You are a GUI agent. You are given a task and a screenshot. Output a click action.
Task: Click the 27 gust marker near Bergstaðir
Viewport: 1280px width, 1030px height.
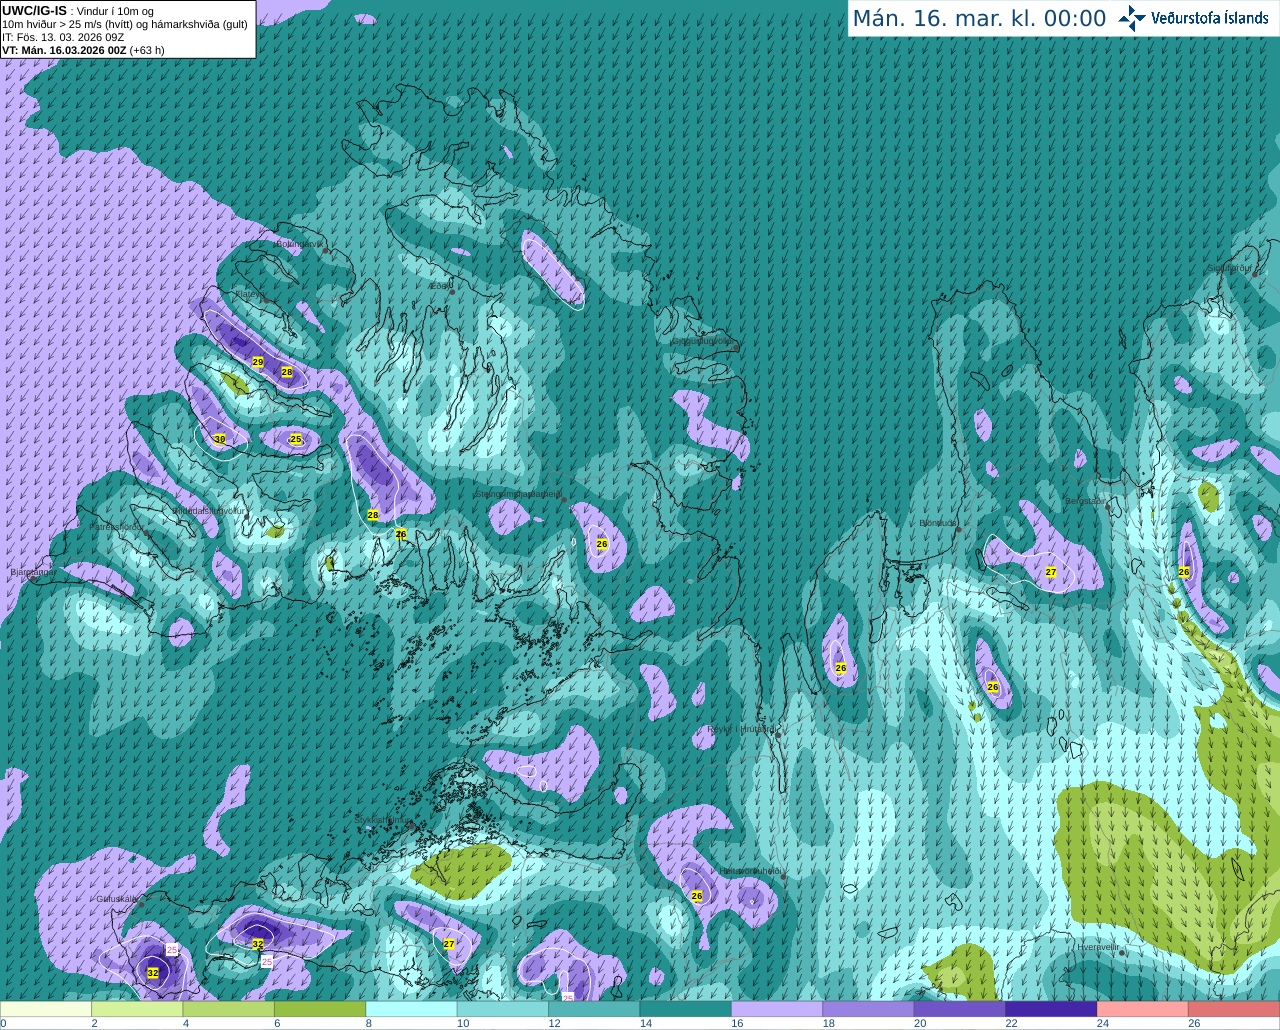1051,572
